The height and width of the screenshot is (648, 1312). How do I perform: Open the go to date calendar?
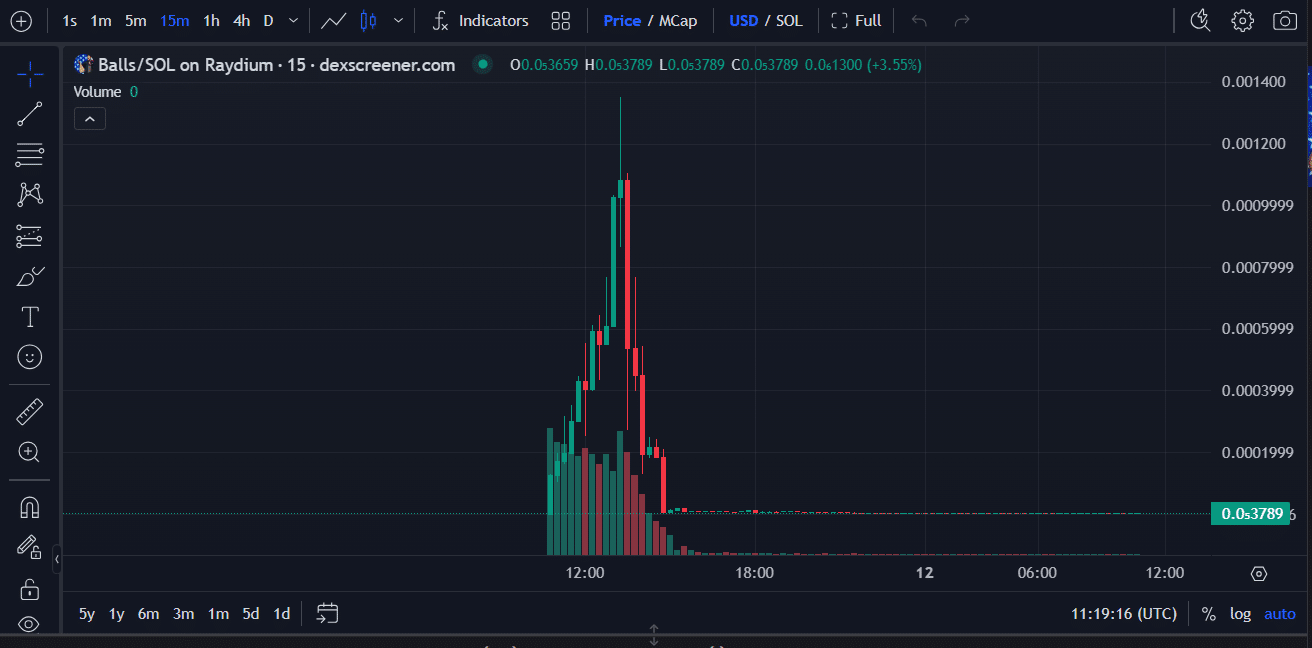click(328, 613)
